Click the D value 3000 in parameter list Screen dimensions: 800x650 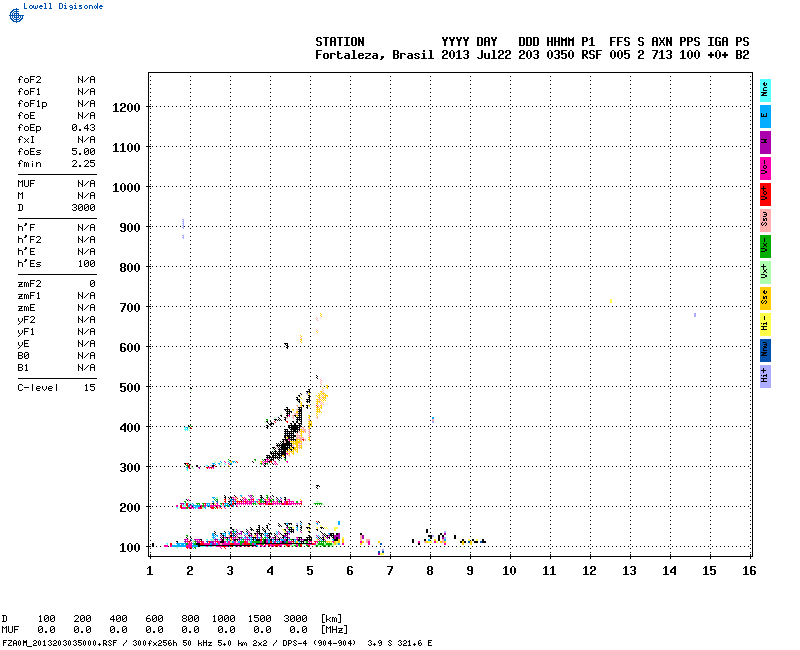click(83, 208)
